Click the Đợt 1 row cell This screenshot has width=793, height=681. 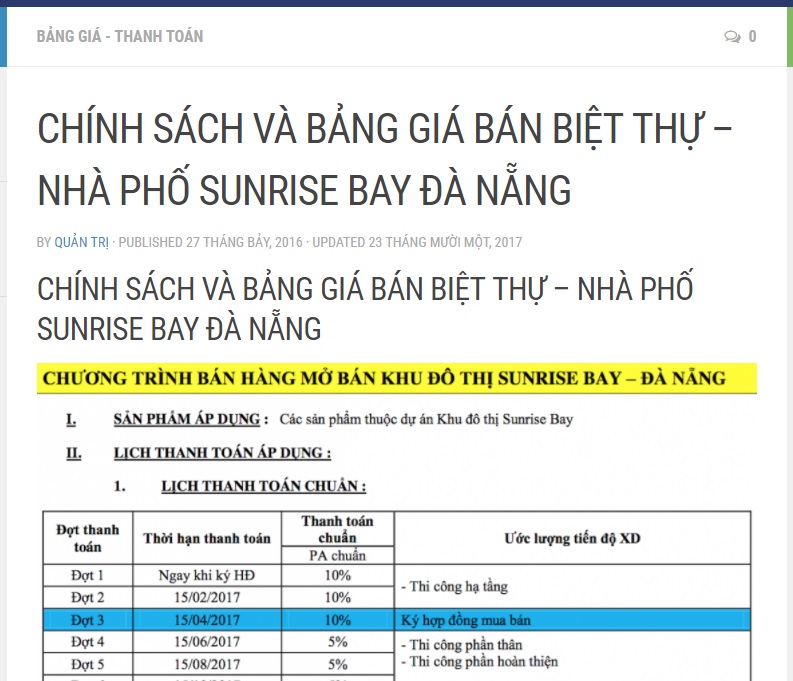point(87,575)
